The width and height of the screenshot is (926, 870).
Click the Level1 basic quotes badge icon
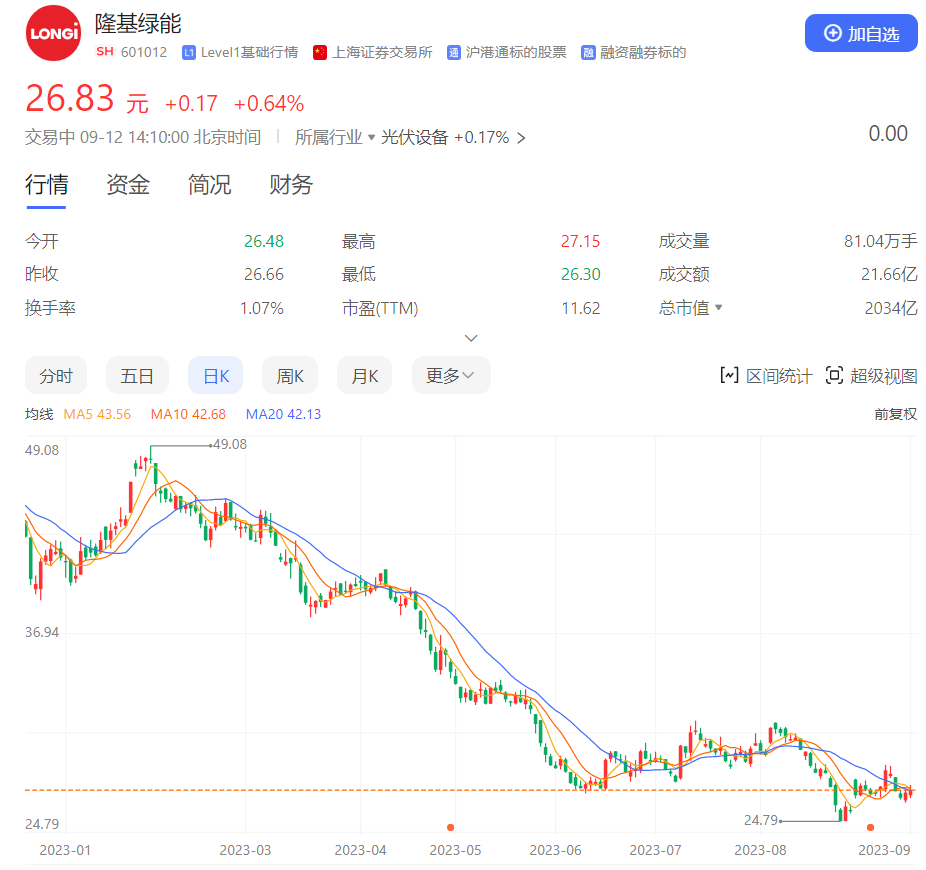pos(189,52)
